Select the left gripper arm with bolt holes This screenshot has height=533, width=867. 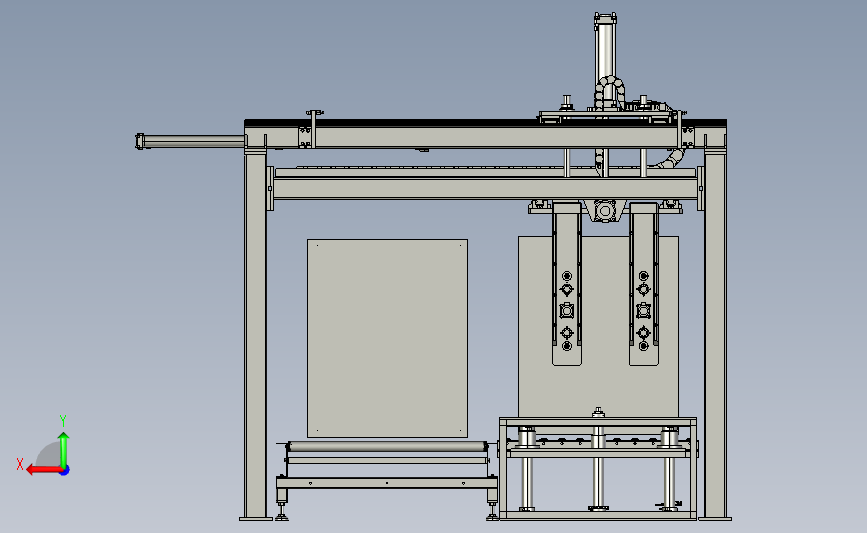coord(567,284)
